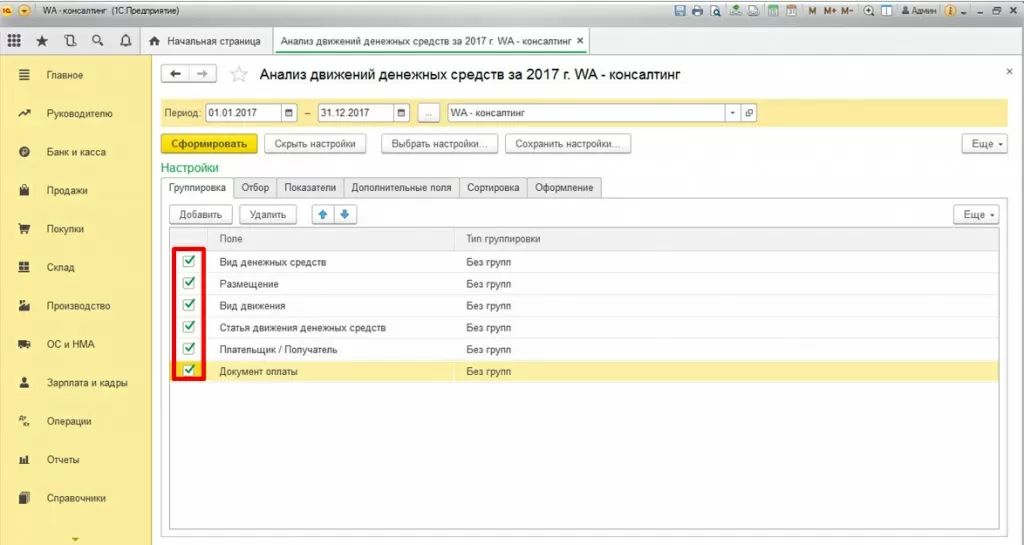Open the Админ user menu
This screenshot has width=1024, height=545.
(x=918, y=10)
